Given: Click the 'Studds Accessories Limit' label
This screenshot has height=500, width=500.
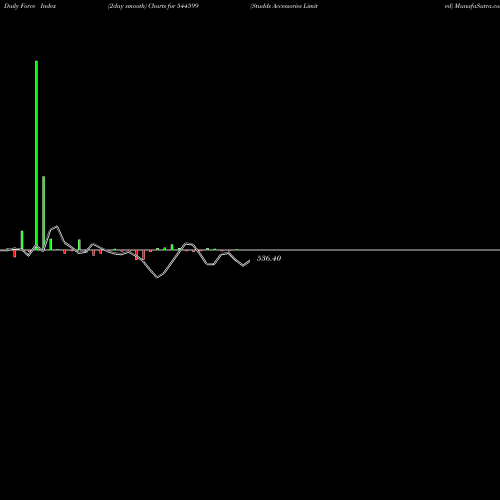Looking at the screenshot, I should [284, 6].
